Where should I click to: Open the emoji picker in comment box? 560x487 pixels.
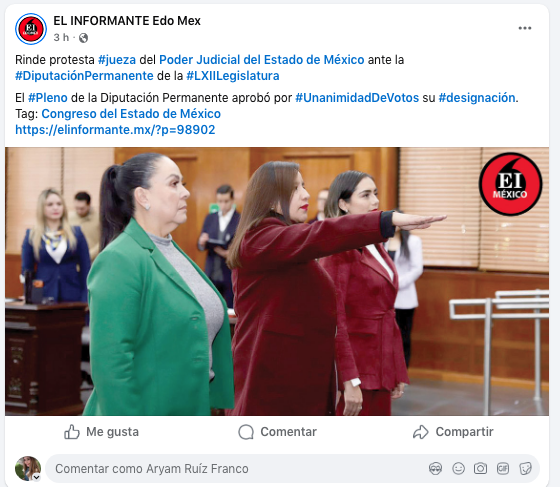(x=458, y=468)
